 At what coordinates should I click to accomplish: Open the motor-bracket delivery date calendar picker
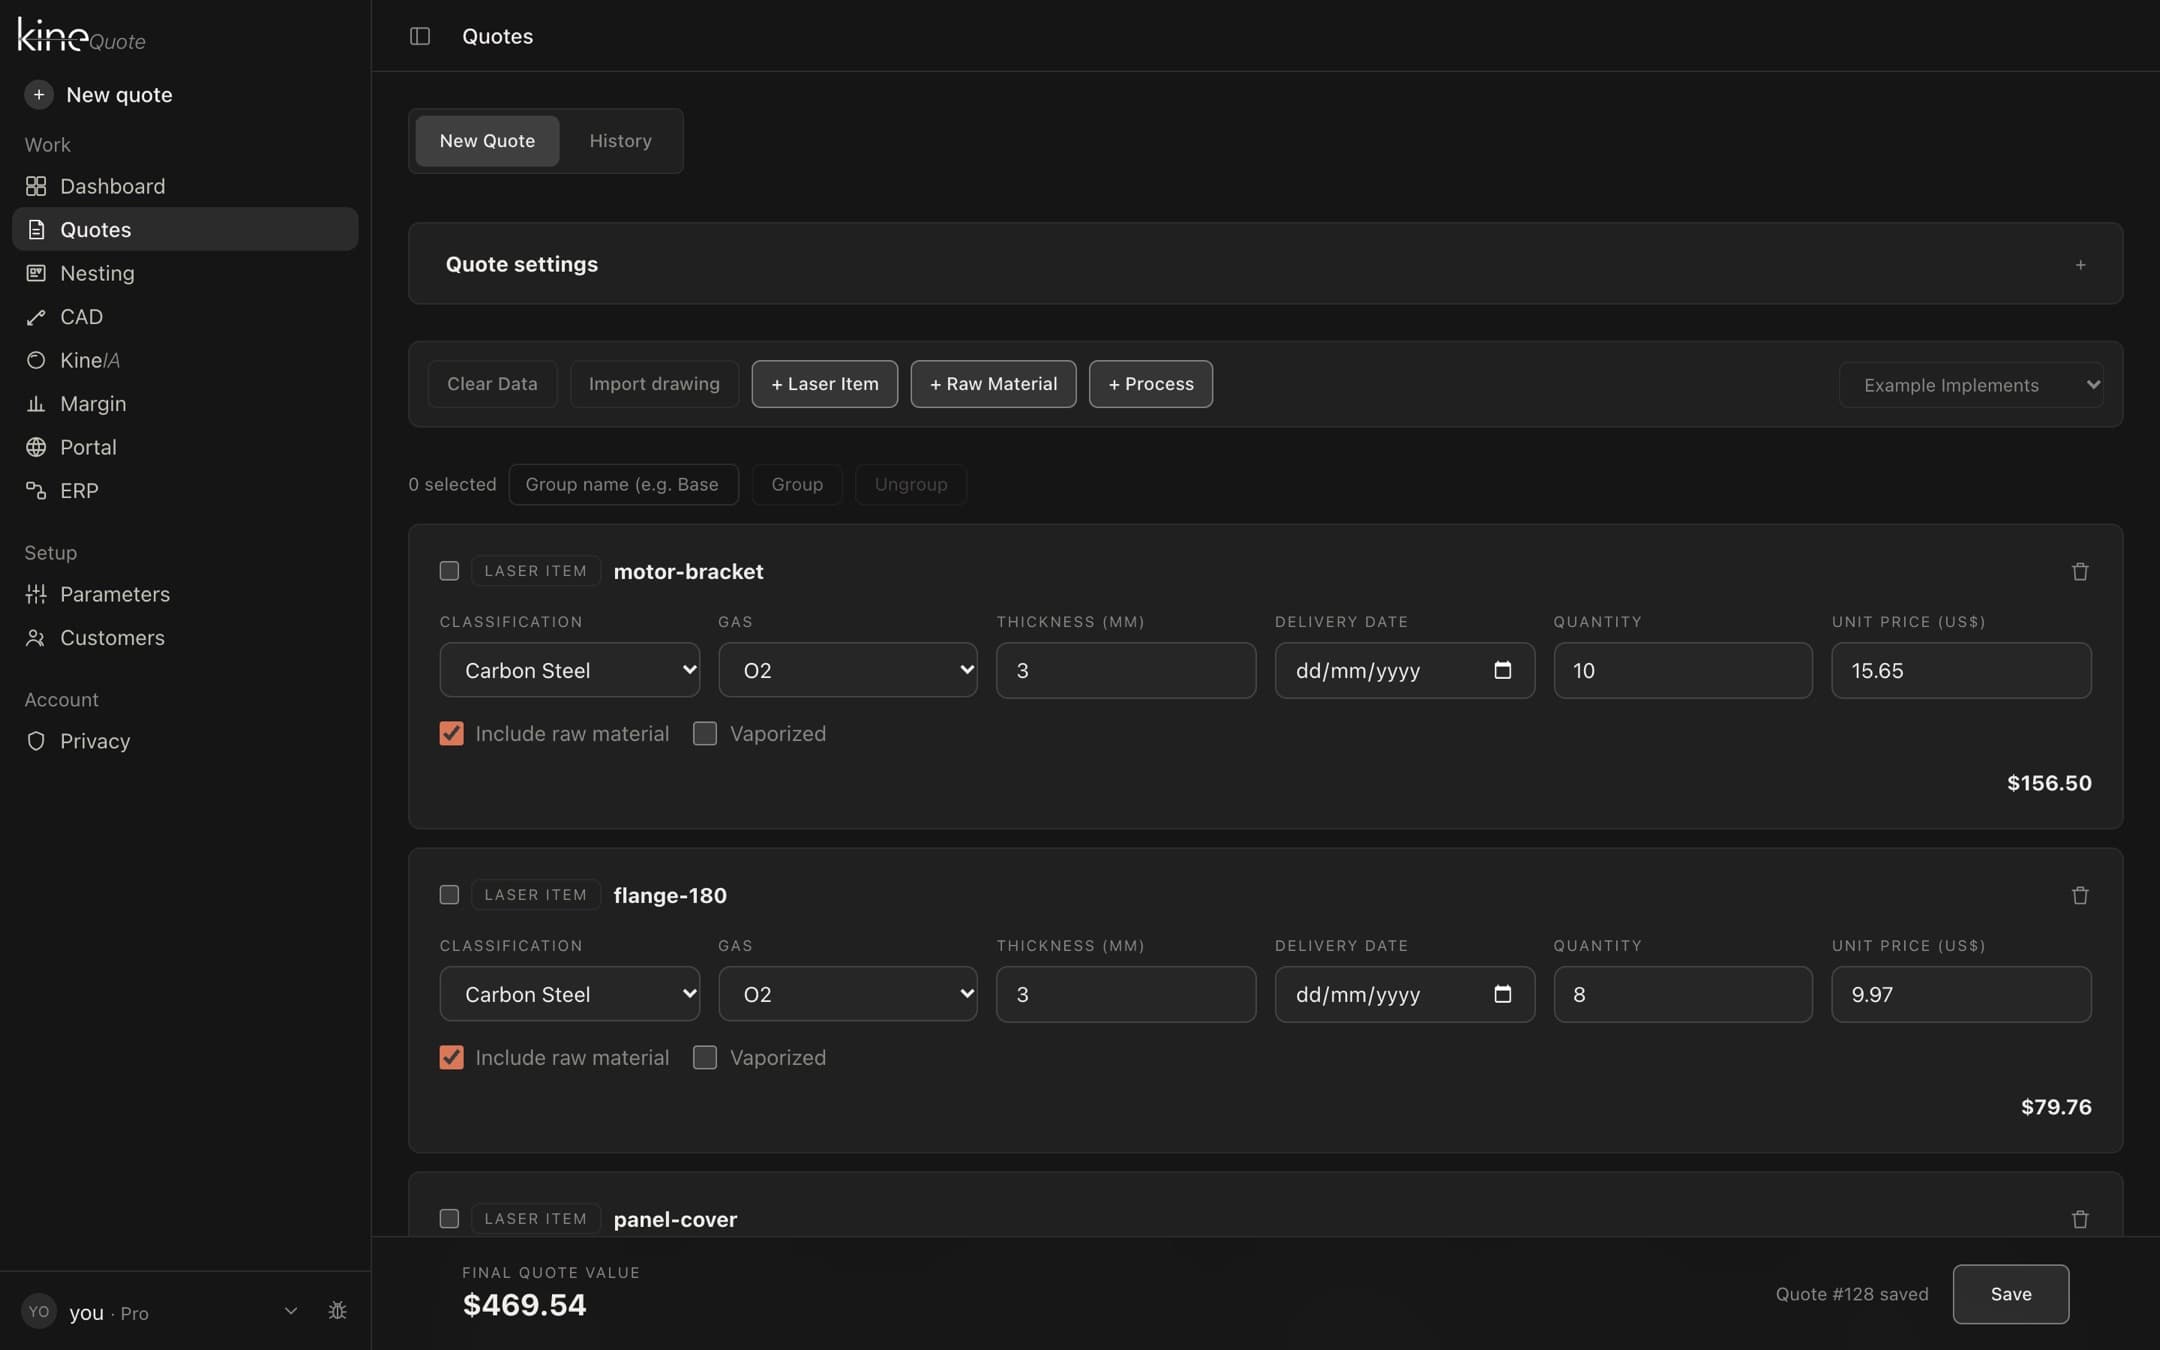[x=1502, y=670]
